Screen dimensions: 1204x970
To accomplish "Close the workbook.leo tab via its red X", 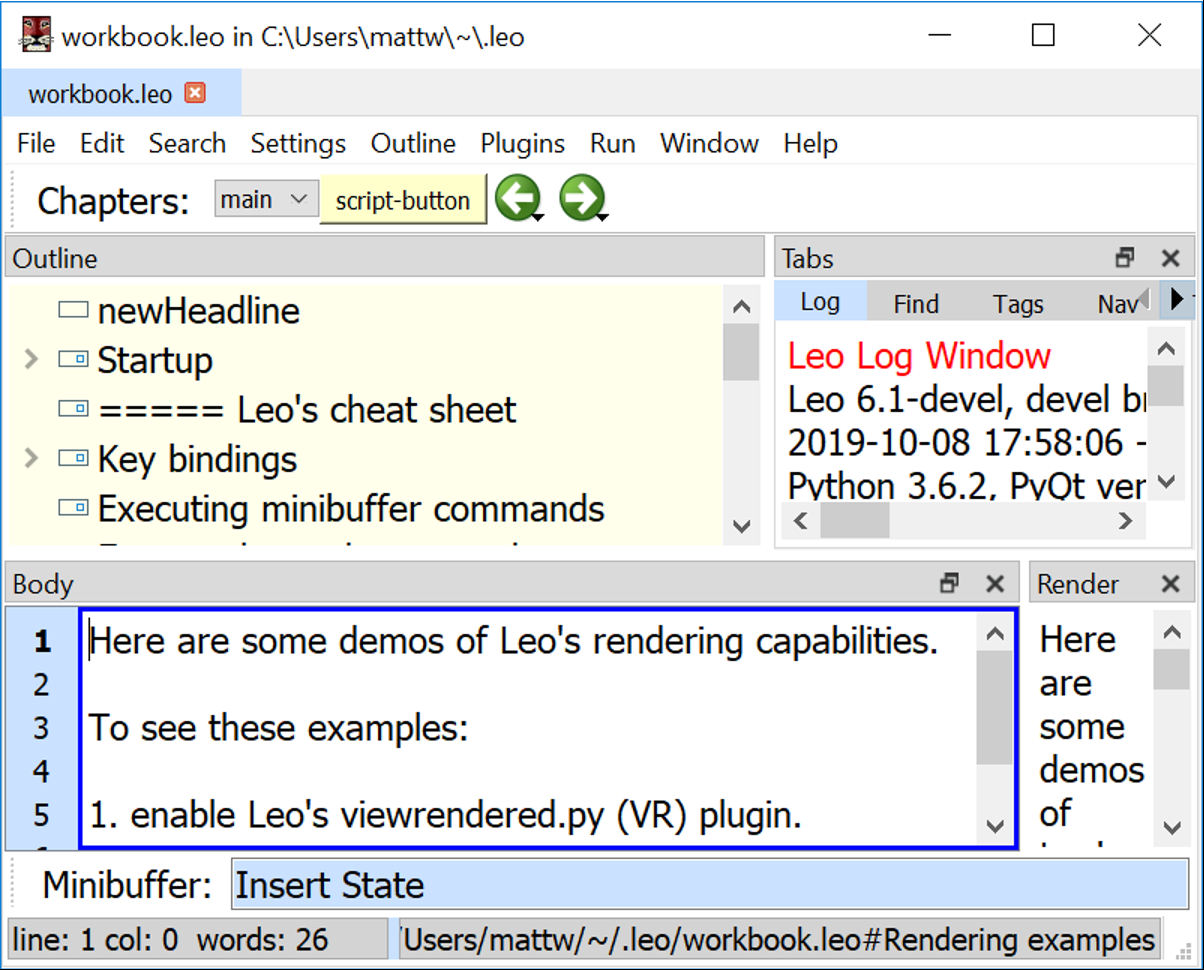I will tap(196, 92).
